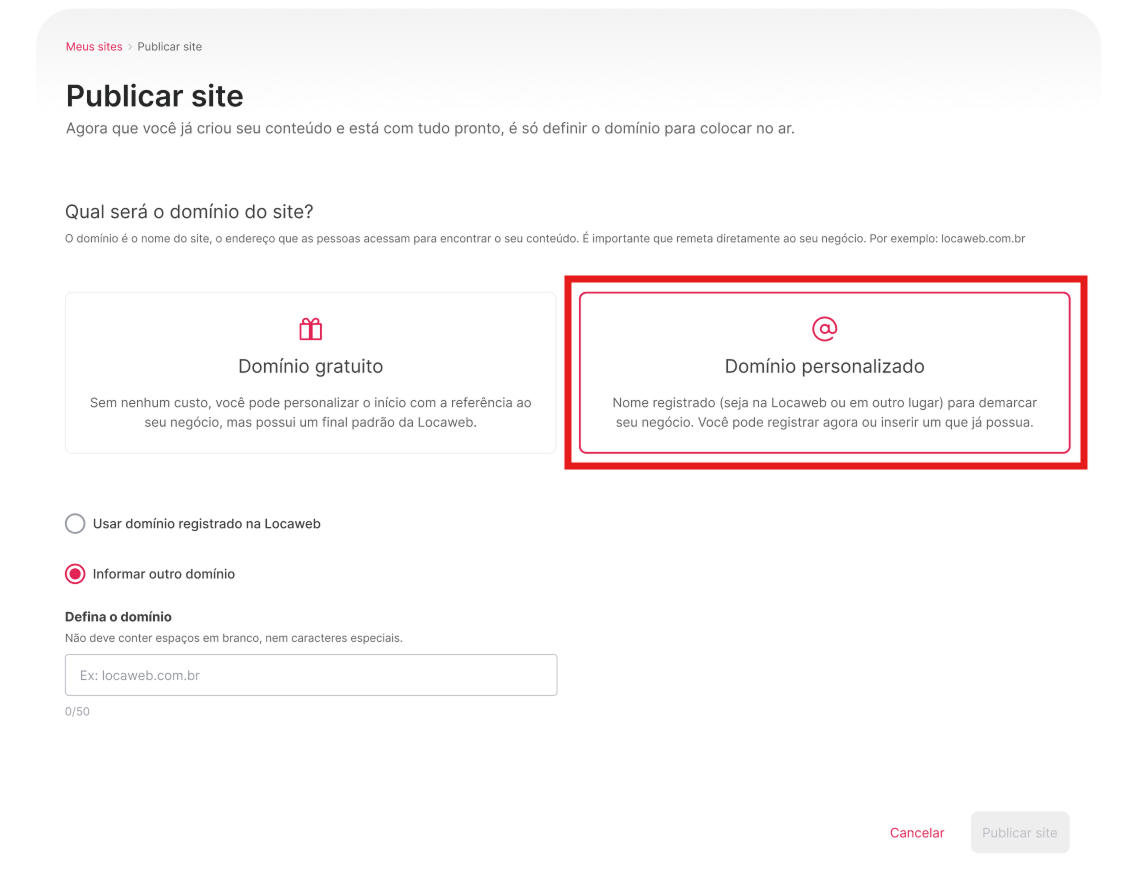Select the "Domínio gratuito" card title
Screen dimensions: 1134x881
[310, 367]
